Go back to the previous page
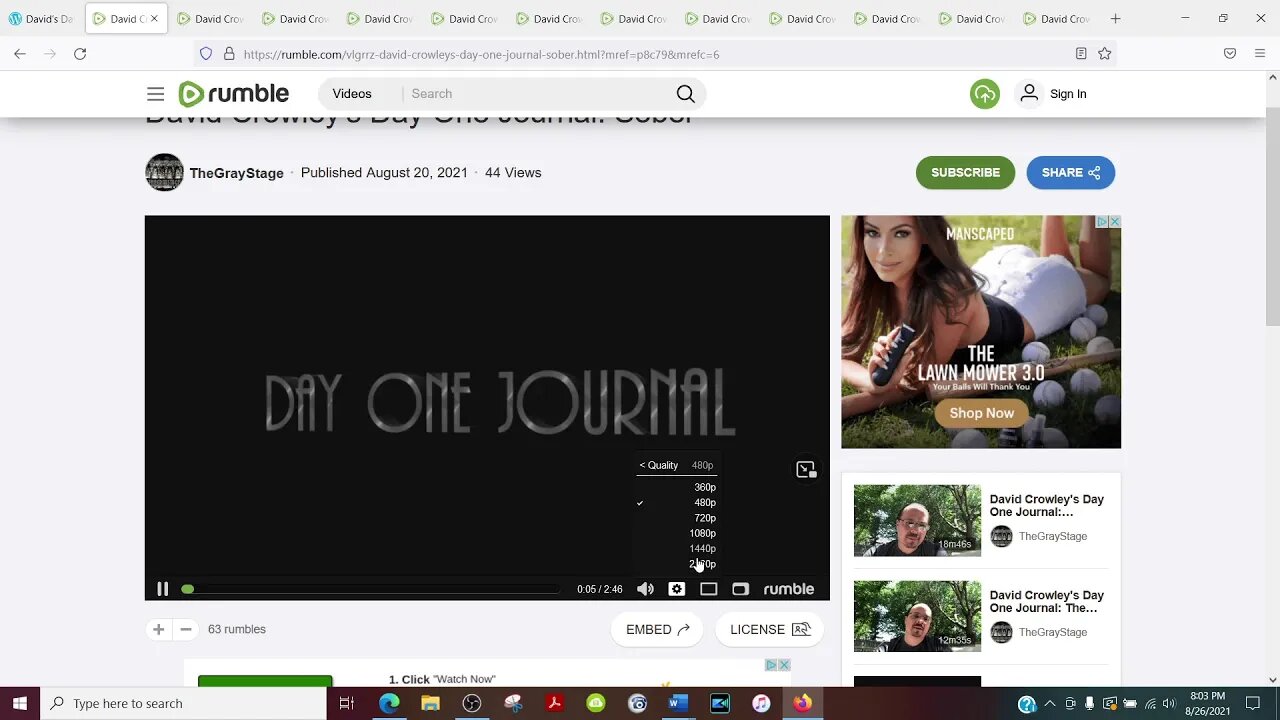This screenshot has height=720, width=1280. pyautogui.click(x=20, y=54)
